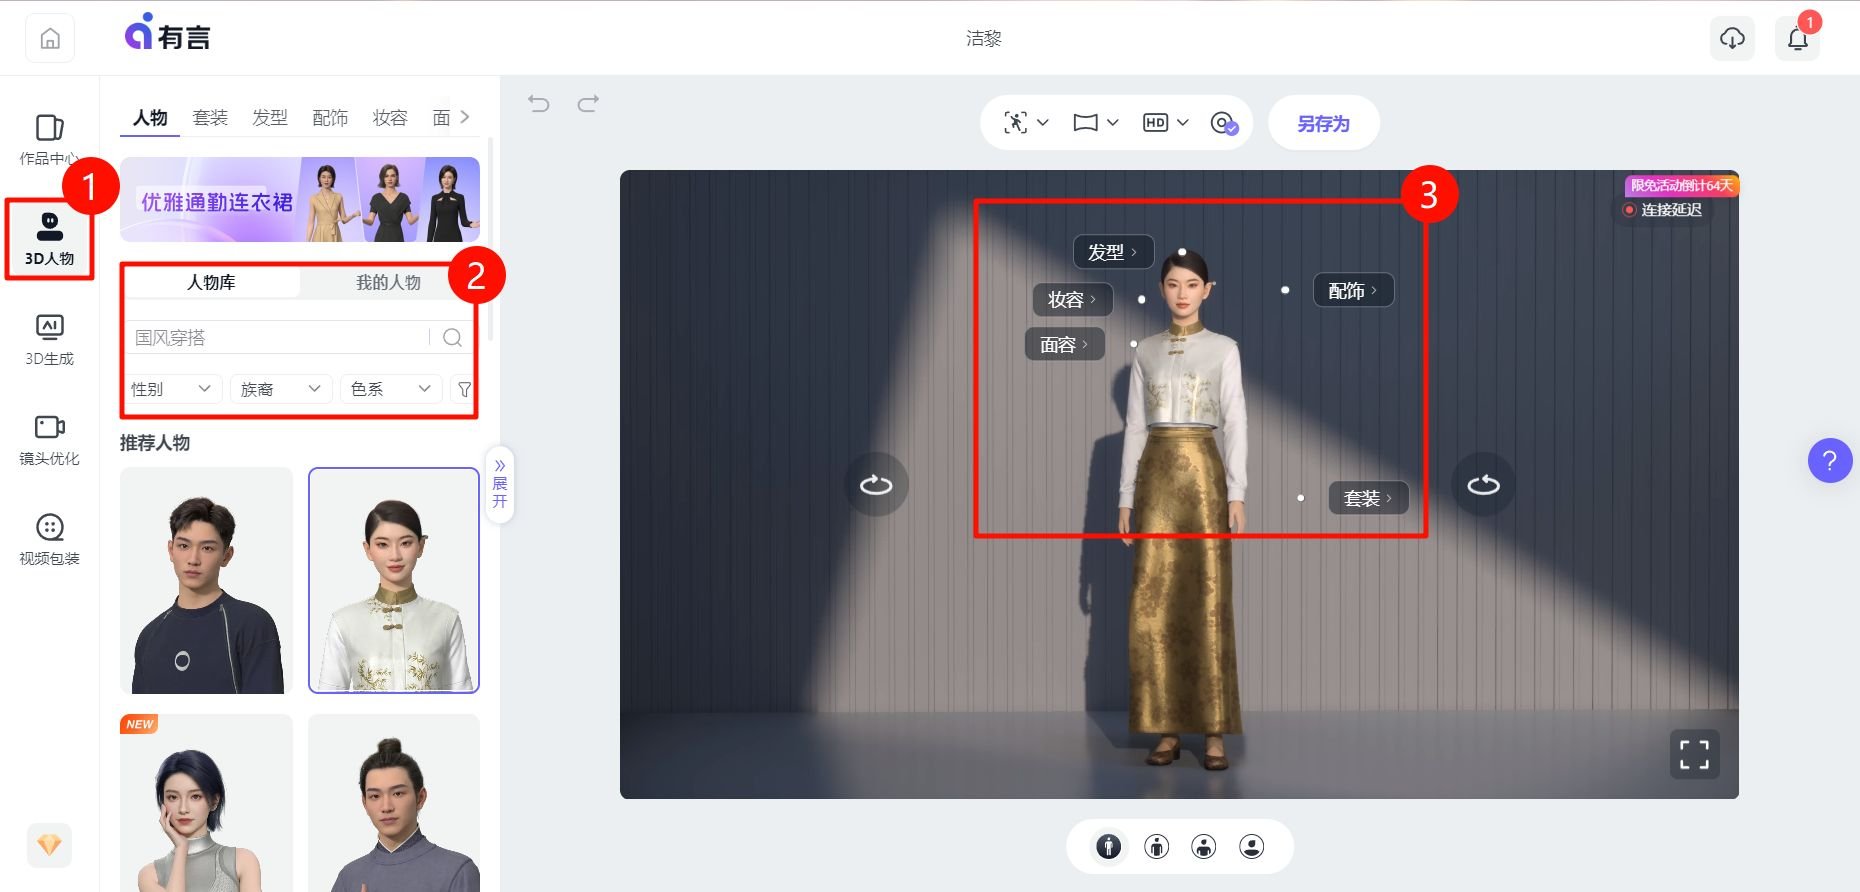The height and width of the screenshot is (892, 1860).
Task: Open the 色系 dropdown
Action: 391,389
